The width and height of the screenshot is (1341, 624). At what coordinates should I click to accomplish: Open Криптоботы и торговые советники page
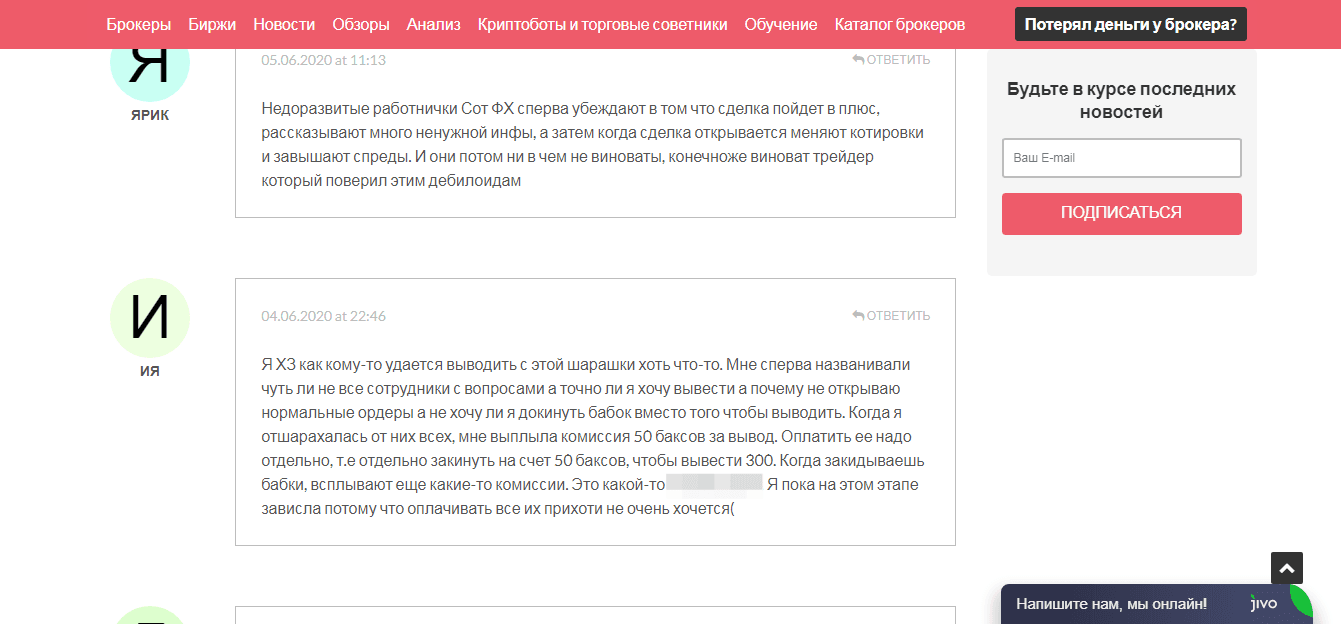[602, 24]
